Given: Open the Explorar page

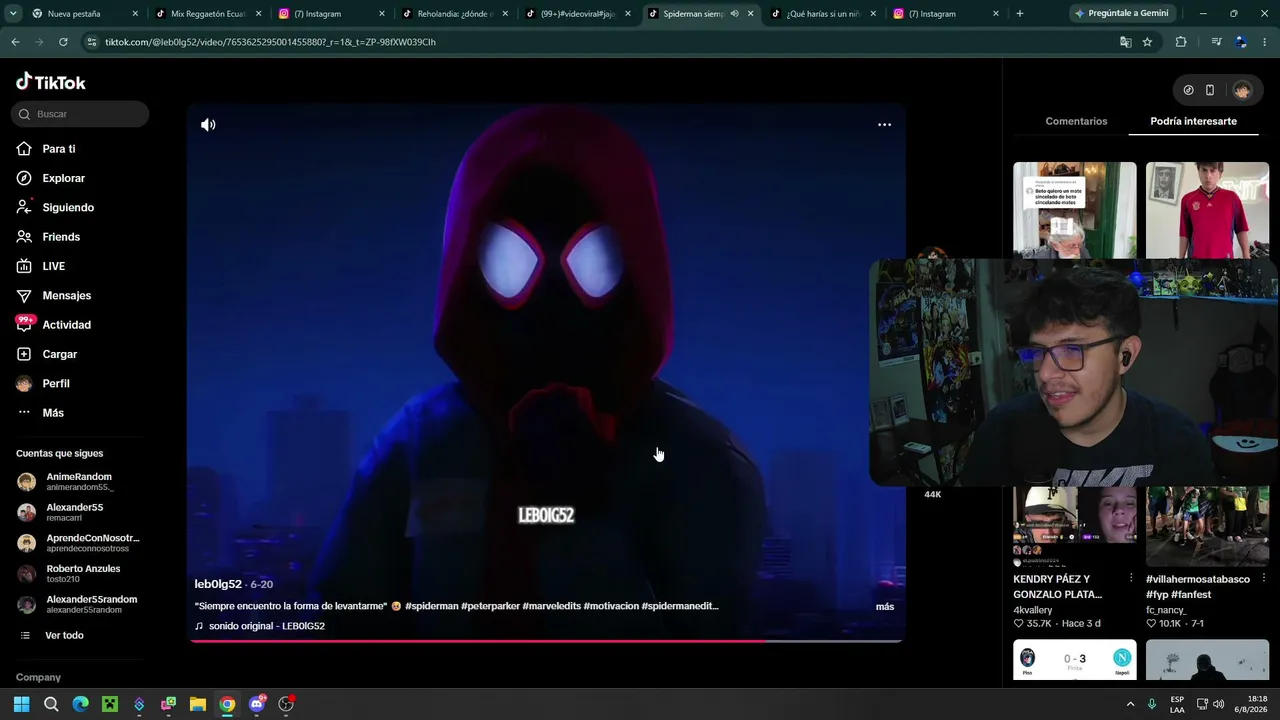Looking at the screenshot, I should (63, 178).
